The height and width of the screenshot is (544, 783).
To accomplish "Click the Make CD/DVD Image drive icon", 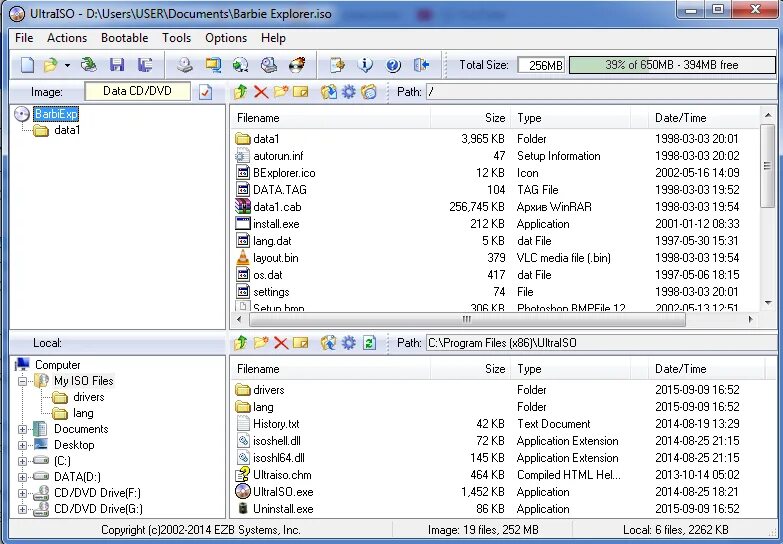I will click(185, 65).
